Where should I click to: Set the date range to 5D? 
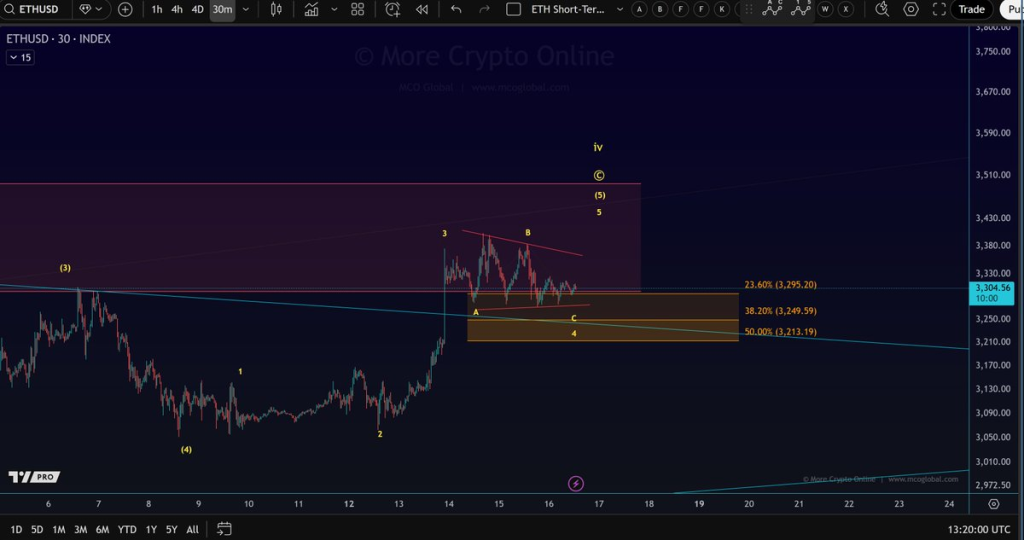coord(37,530)
